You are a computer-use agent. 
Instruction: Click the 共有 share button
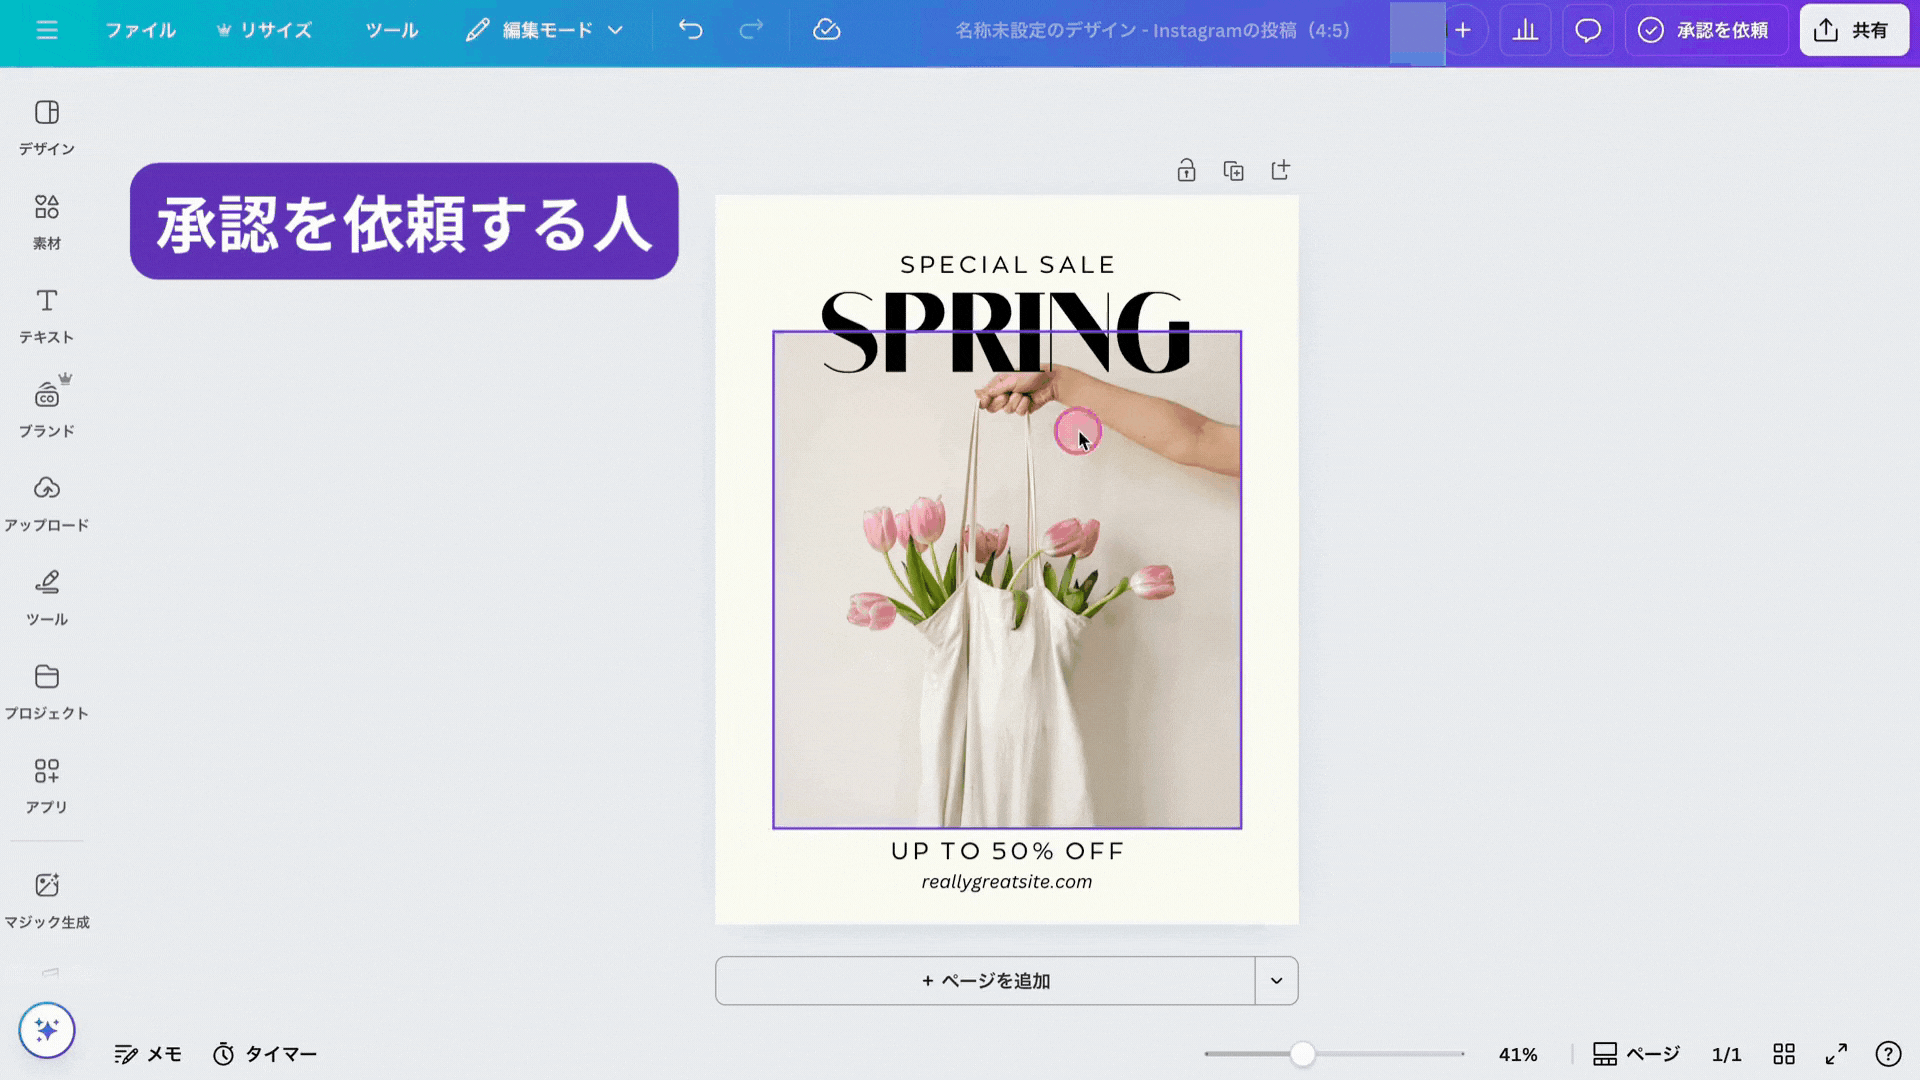1853,30
